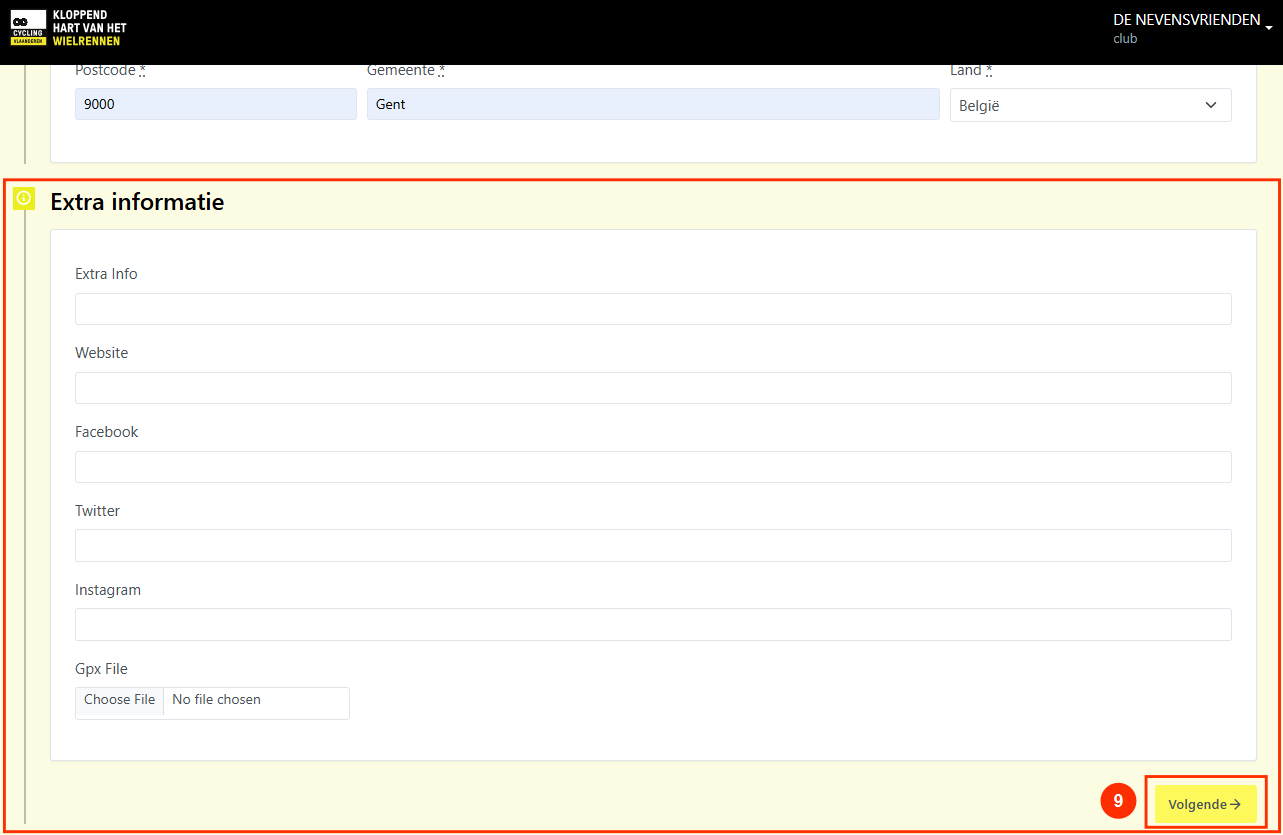
Task: Click the Postcode field containing 9000
Action: coord(216,104)
